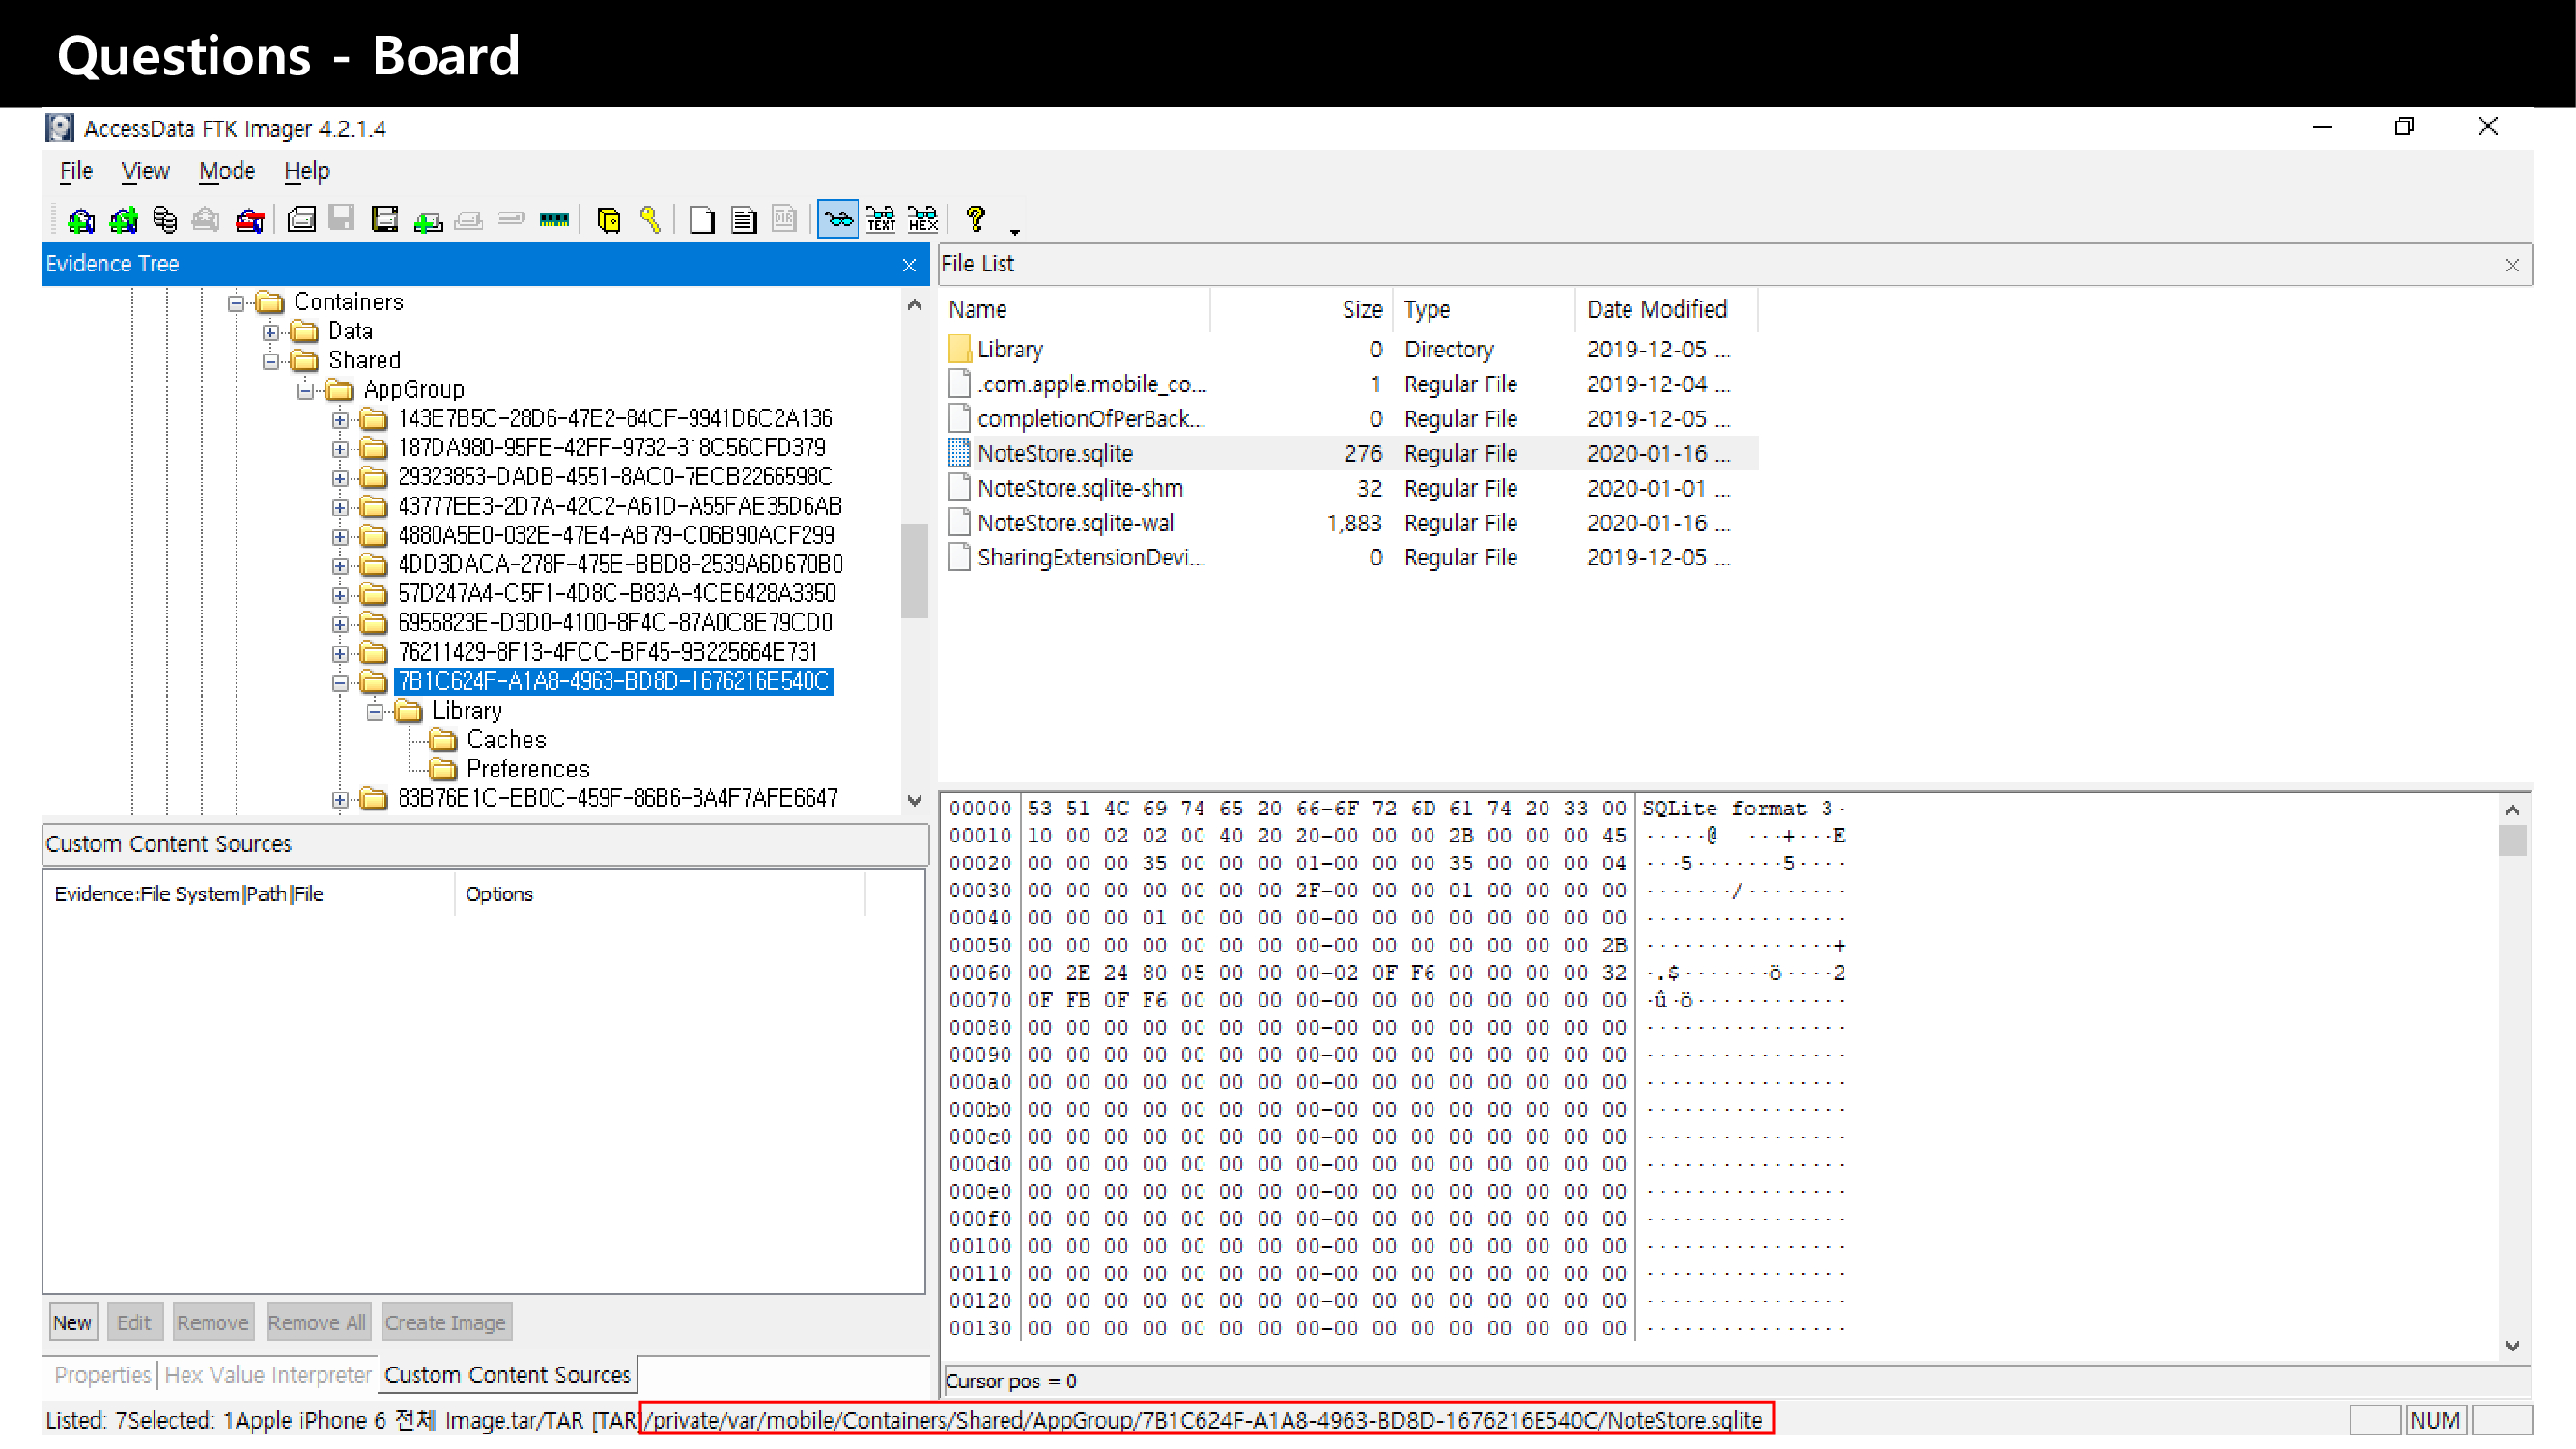Click the Add All Attached Devices icon

point(123,219)
